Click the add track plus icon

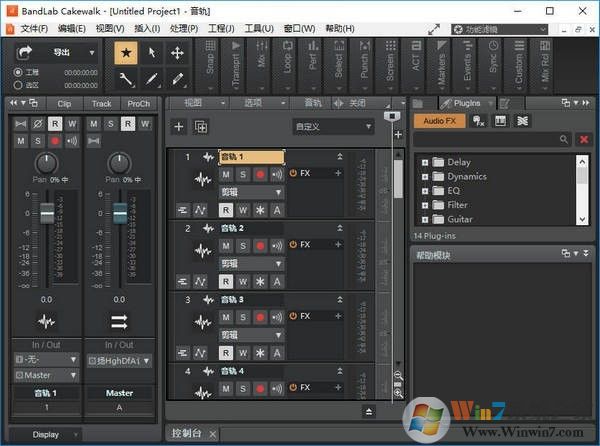pos(178,126)
